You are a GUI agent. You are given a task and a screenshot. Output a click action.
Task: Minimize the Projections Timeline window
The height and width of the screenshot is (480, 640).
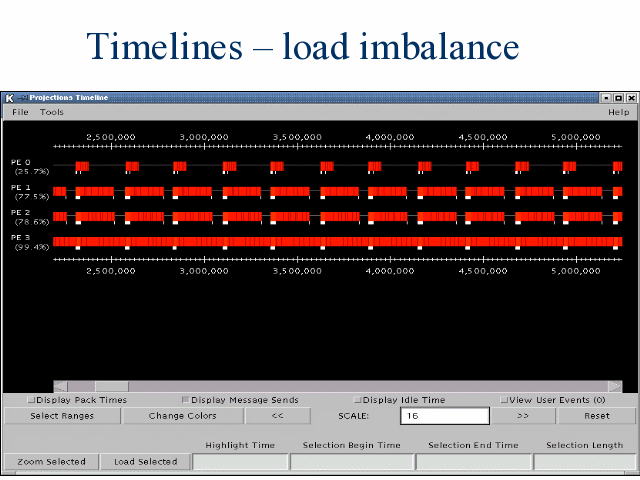click(606, 98)
